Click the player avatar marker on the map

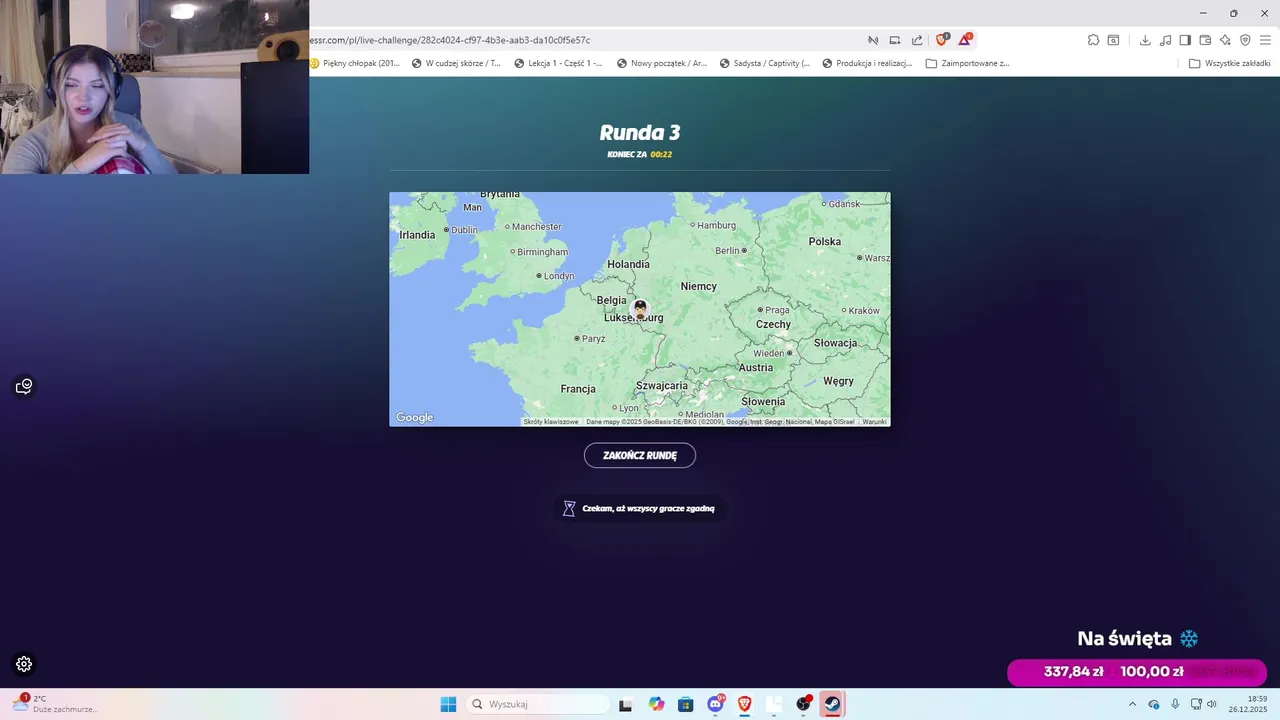(x=640, y=309)
